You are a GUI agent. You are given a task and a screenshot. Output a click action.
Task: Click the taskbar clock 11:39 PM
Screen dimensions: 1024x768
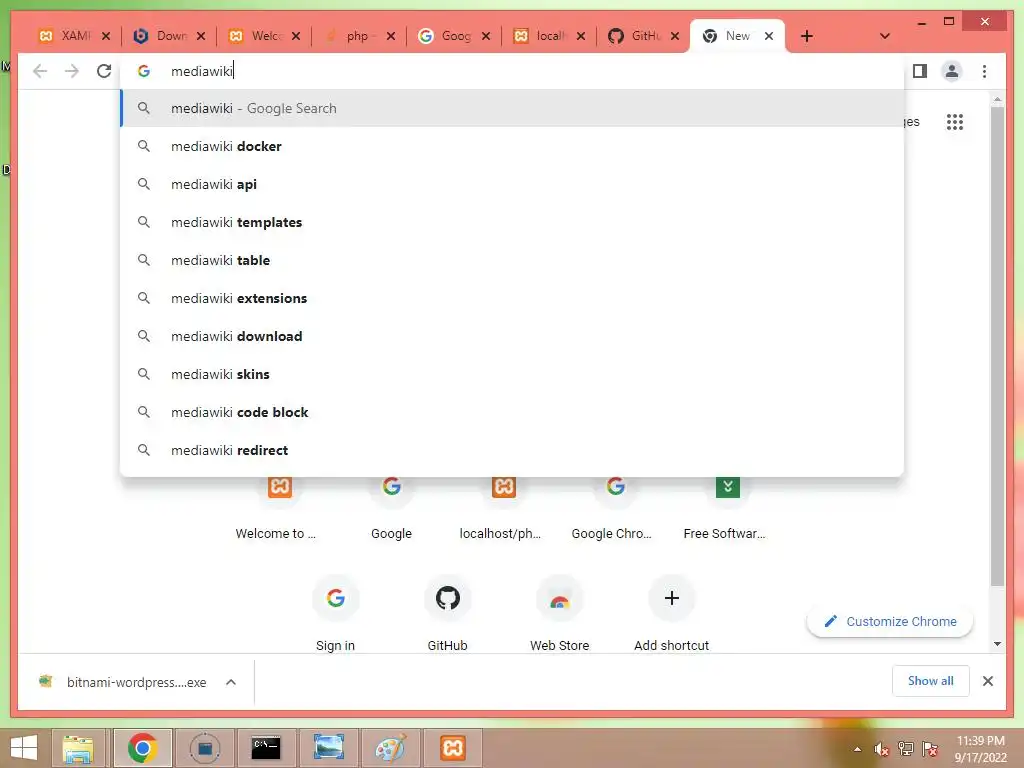coord(980,749)
